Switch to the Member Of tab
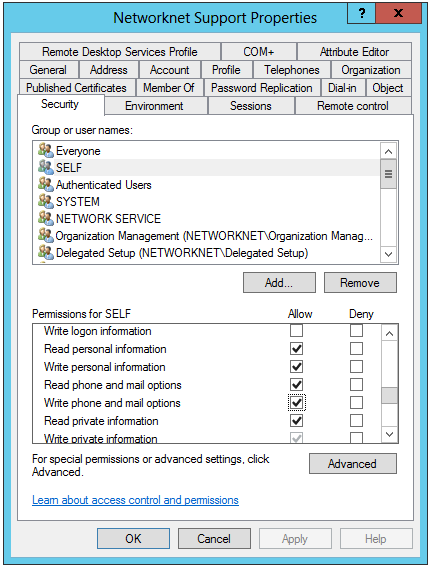The width and height of the screenshot is (431, 567). (168, 88)
